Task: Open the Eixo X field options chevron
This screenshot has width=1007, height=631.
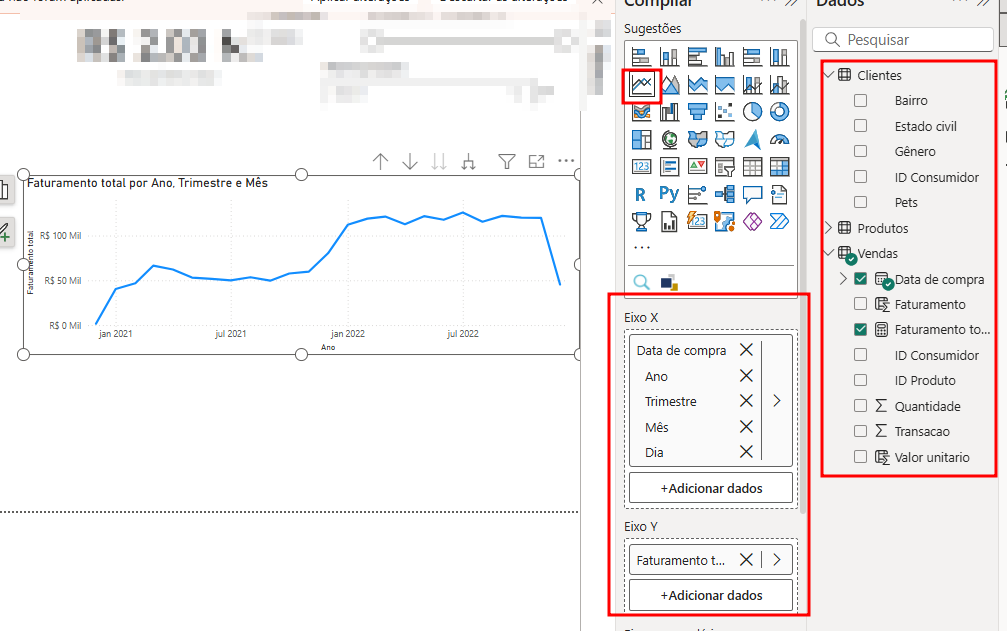Action: pos(777,401)
